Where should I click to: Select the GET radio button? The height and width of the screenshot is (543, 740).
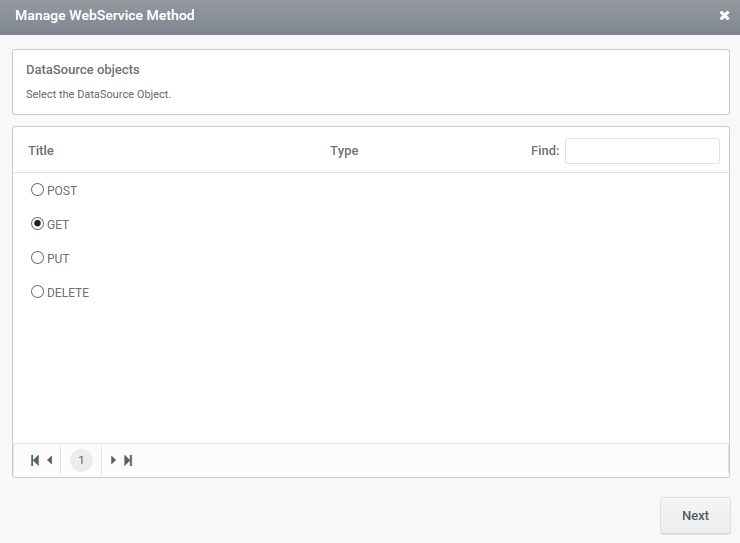click(x=37, y=224)
